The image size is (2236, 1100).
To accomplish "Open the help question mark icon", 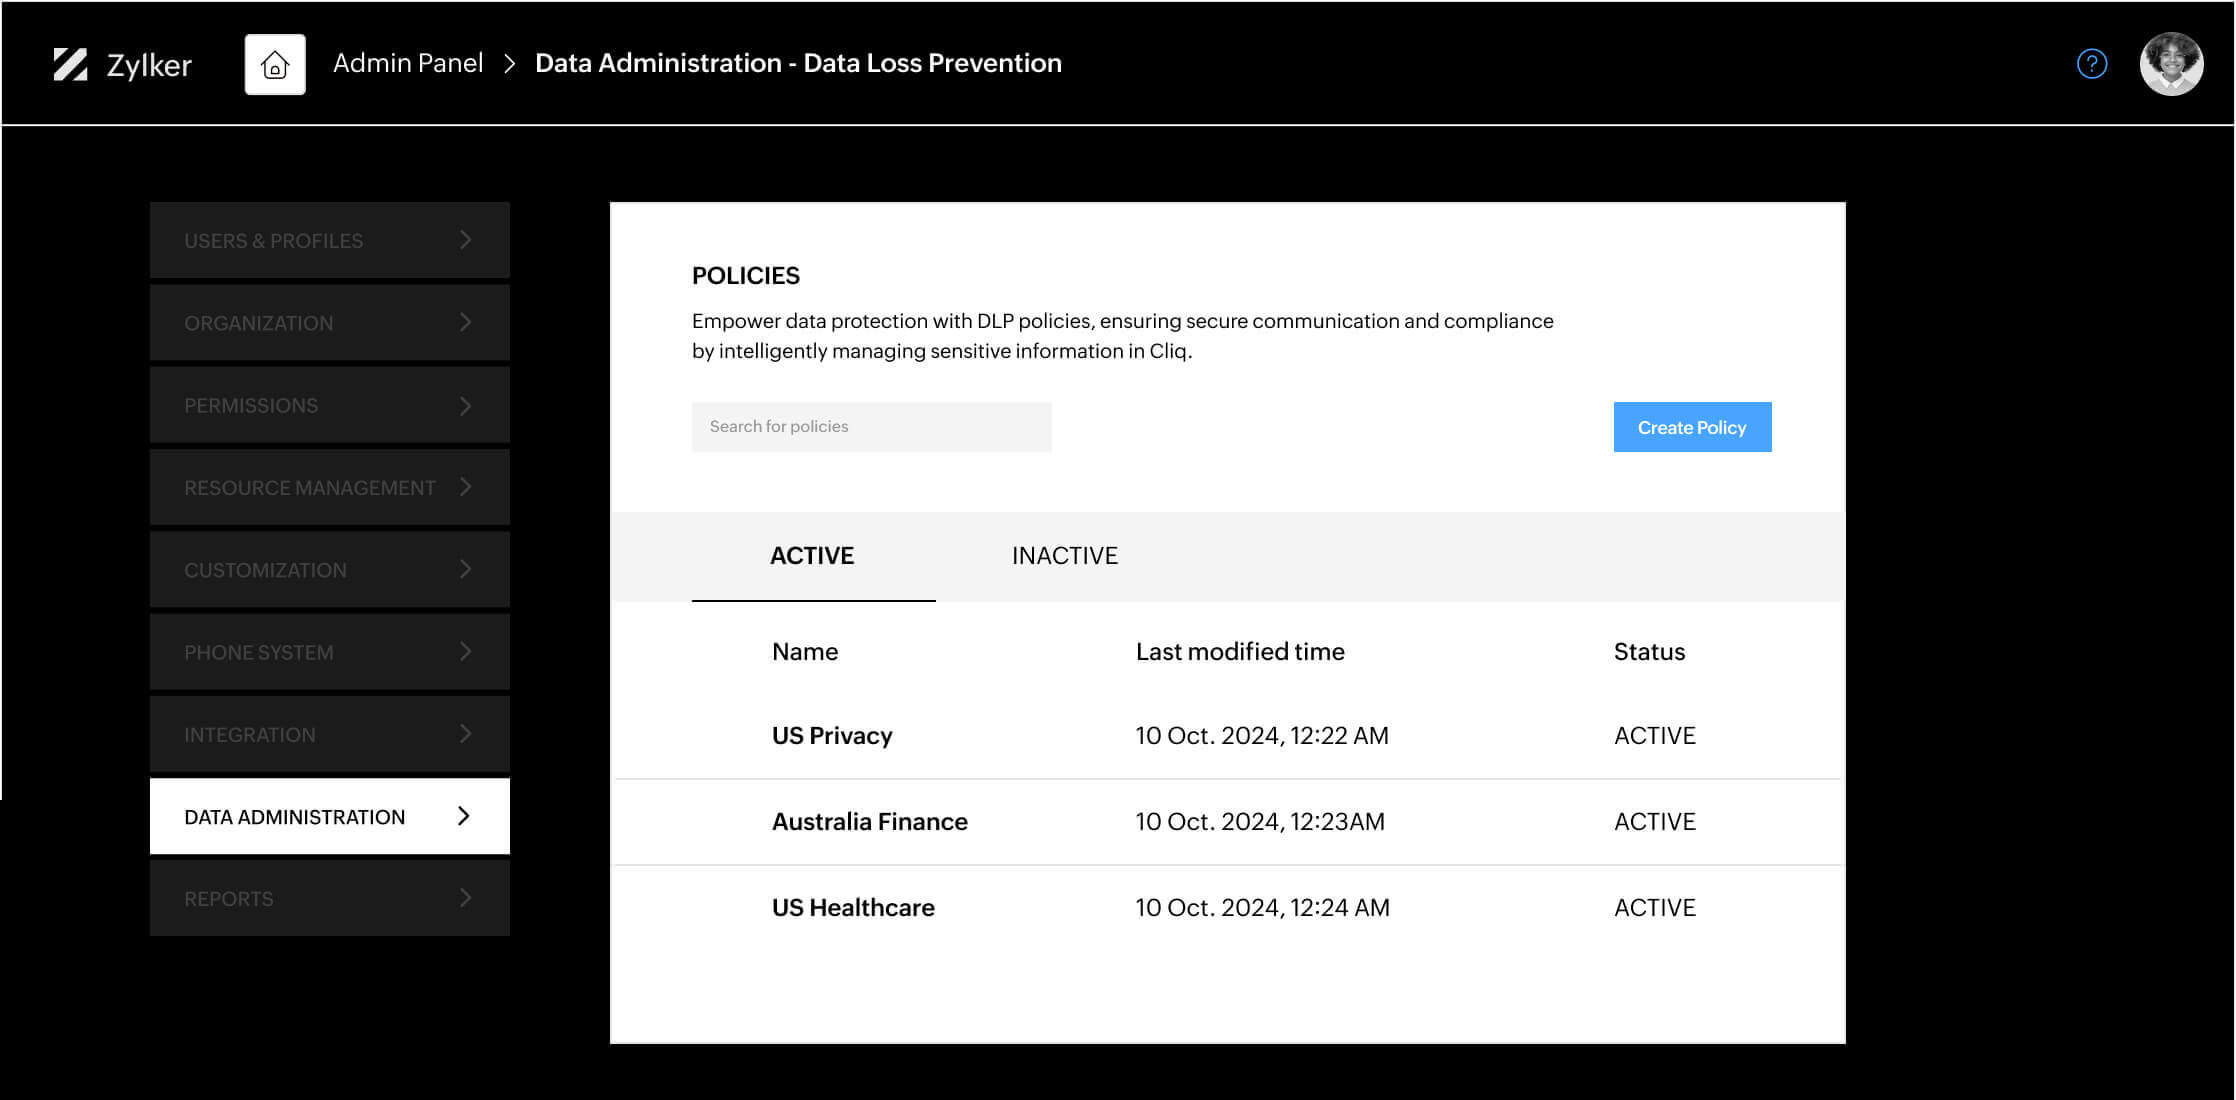I will (x=2092, y=64).
